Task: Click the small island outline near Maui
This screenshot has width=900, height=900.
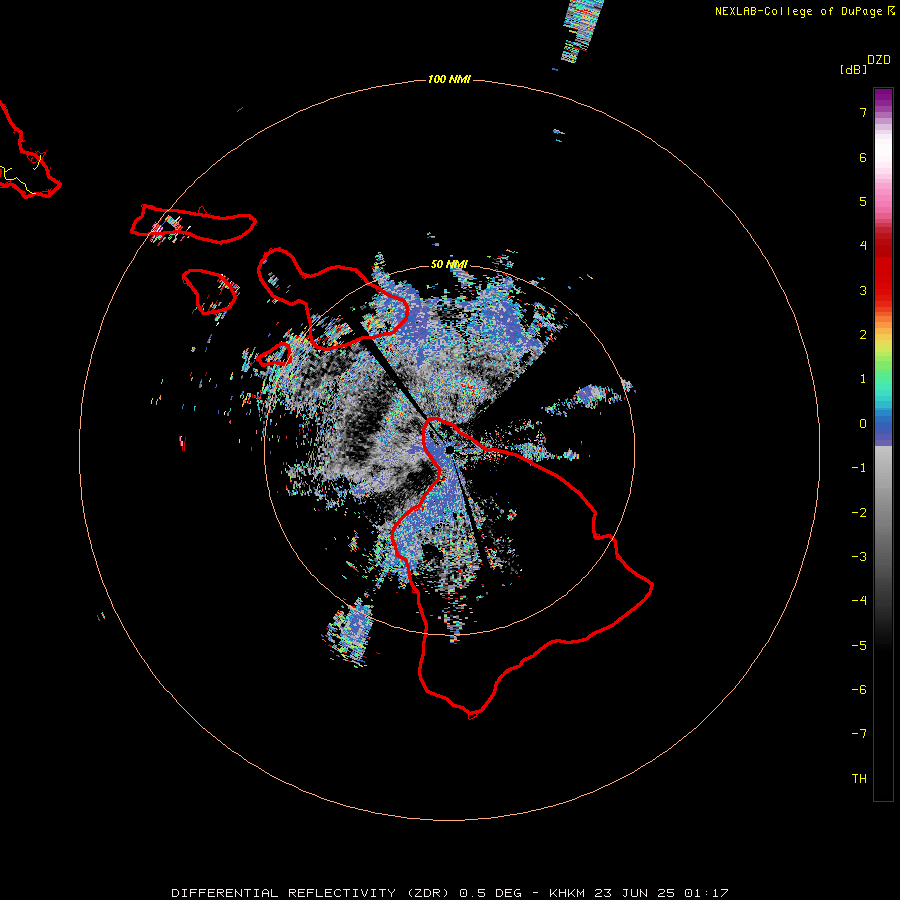Action: 274,354
